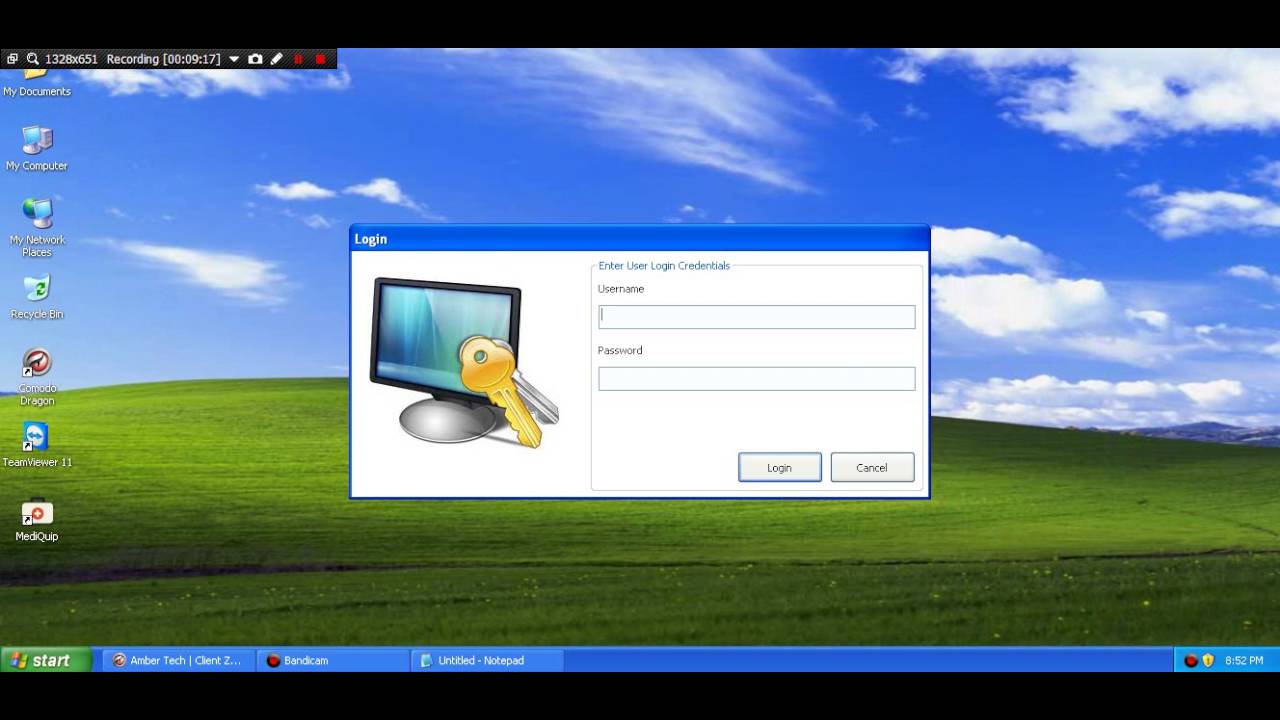This screenshot has height=720, width=1280.
Task: Cancel the login dialog
Action: 872,467
